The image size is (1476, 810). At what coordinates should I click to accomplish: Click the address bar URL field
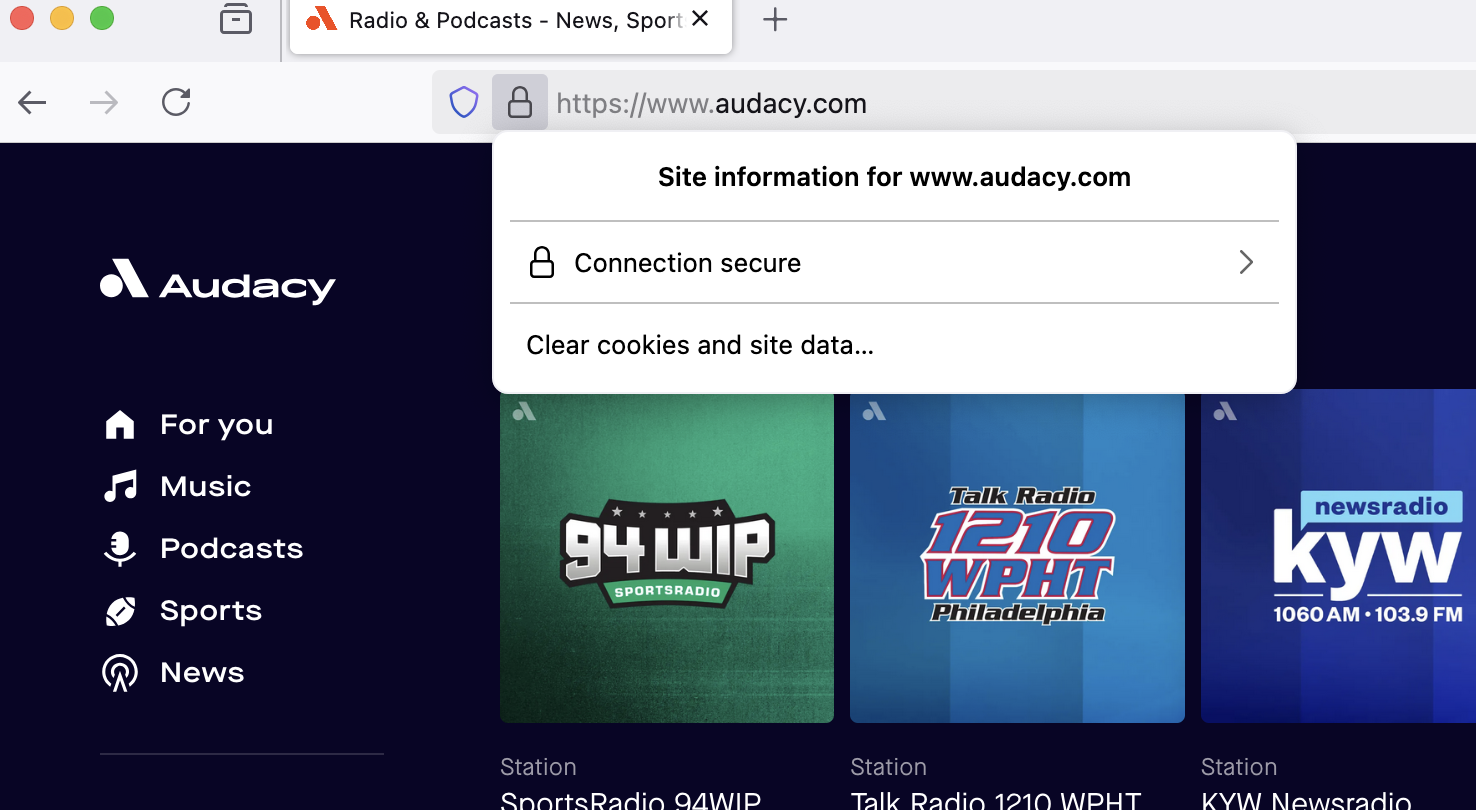(900, 103)
